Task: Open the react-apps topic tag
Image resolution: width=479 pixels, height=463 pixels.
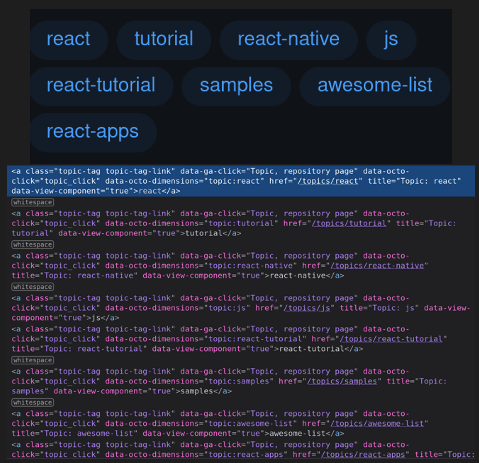Action: [x=93, y=132]
